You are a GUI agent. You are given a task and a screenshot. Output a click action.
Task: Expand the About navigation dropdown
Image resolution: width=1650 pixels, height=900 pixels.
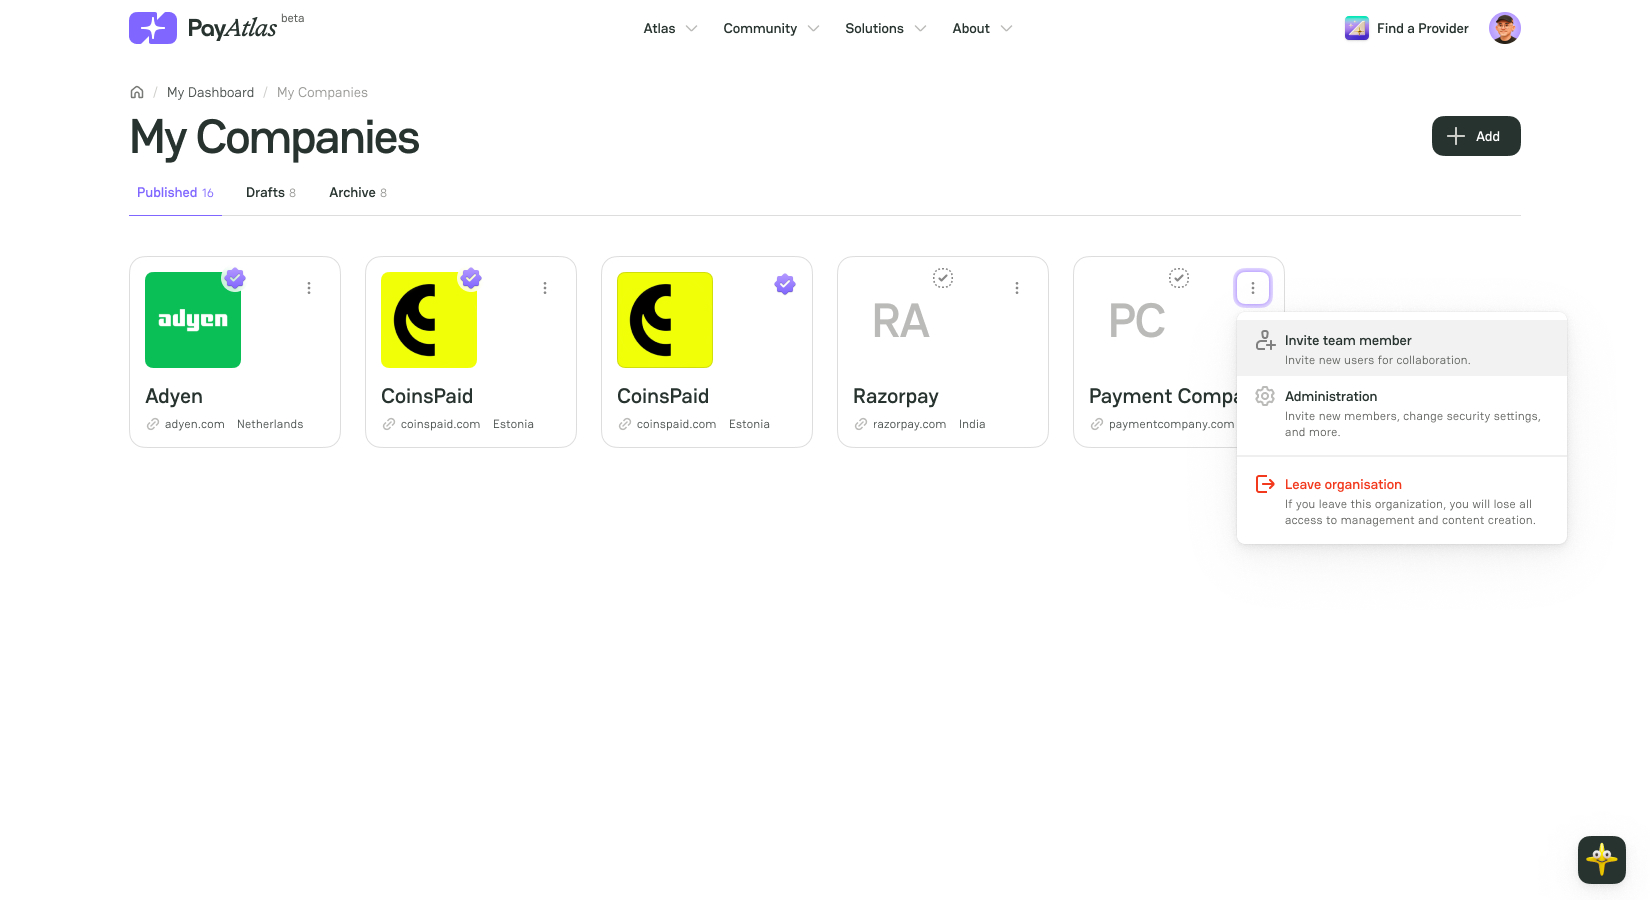(x=982, y=28)
